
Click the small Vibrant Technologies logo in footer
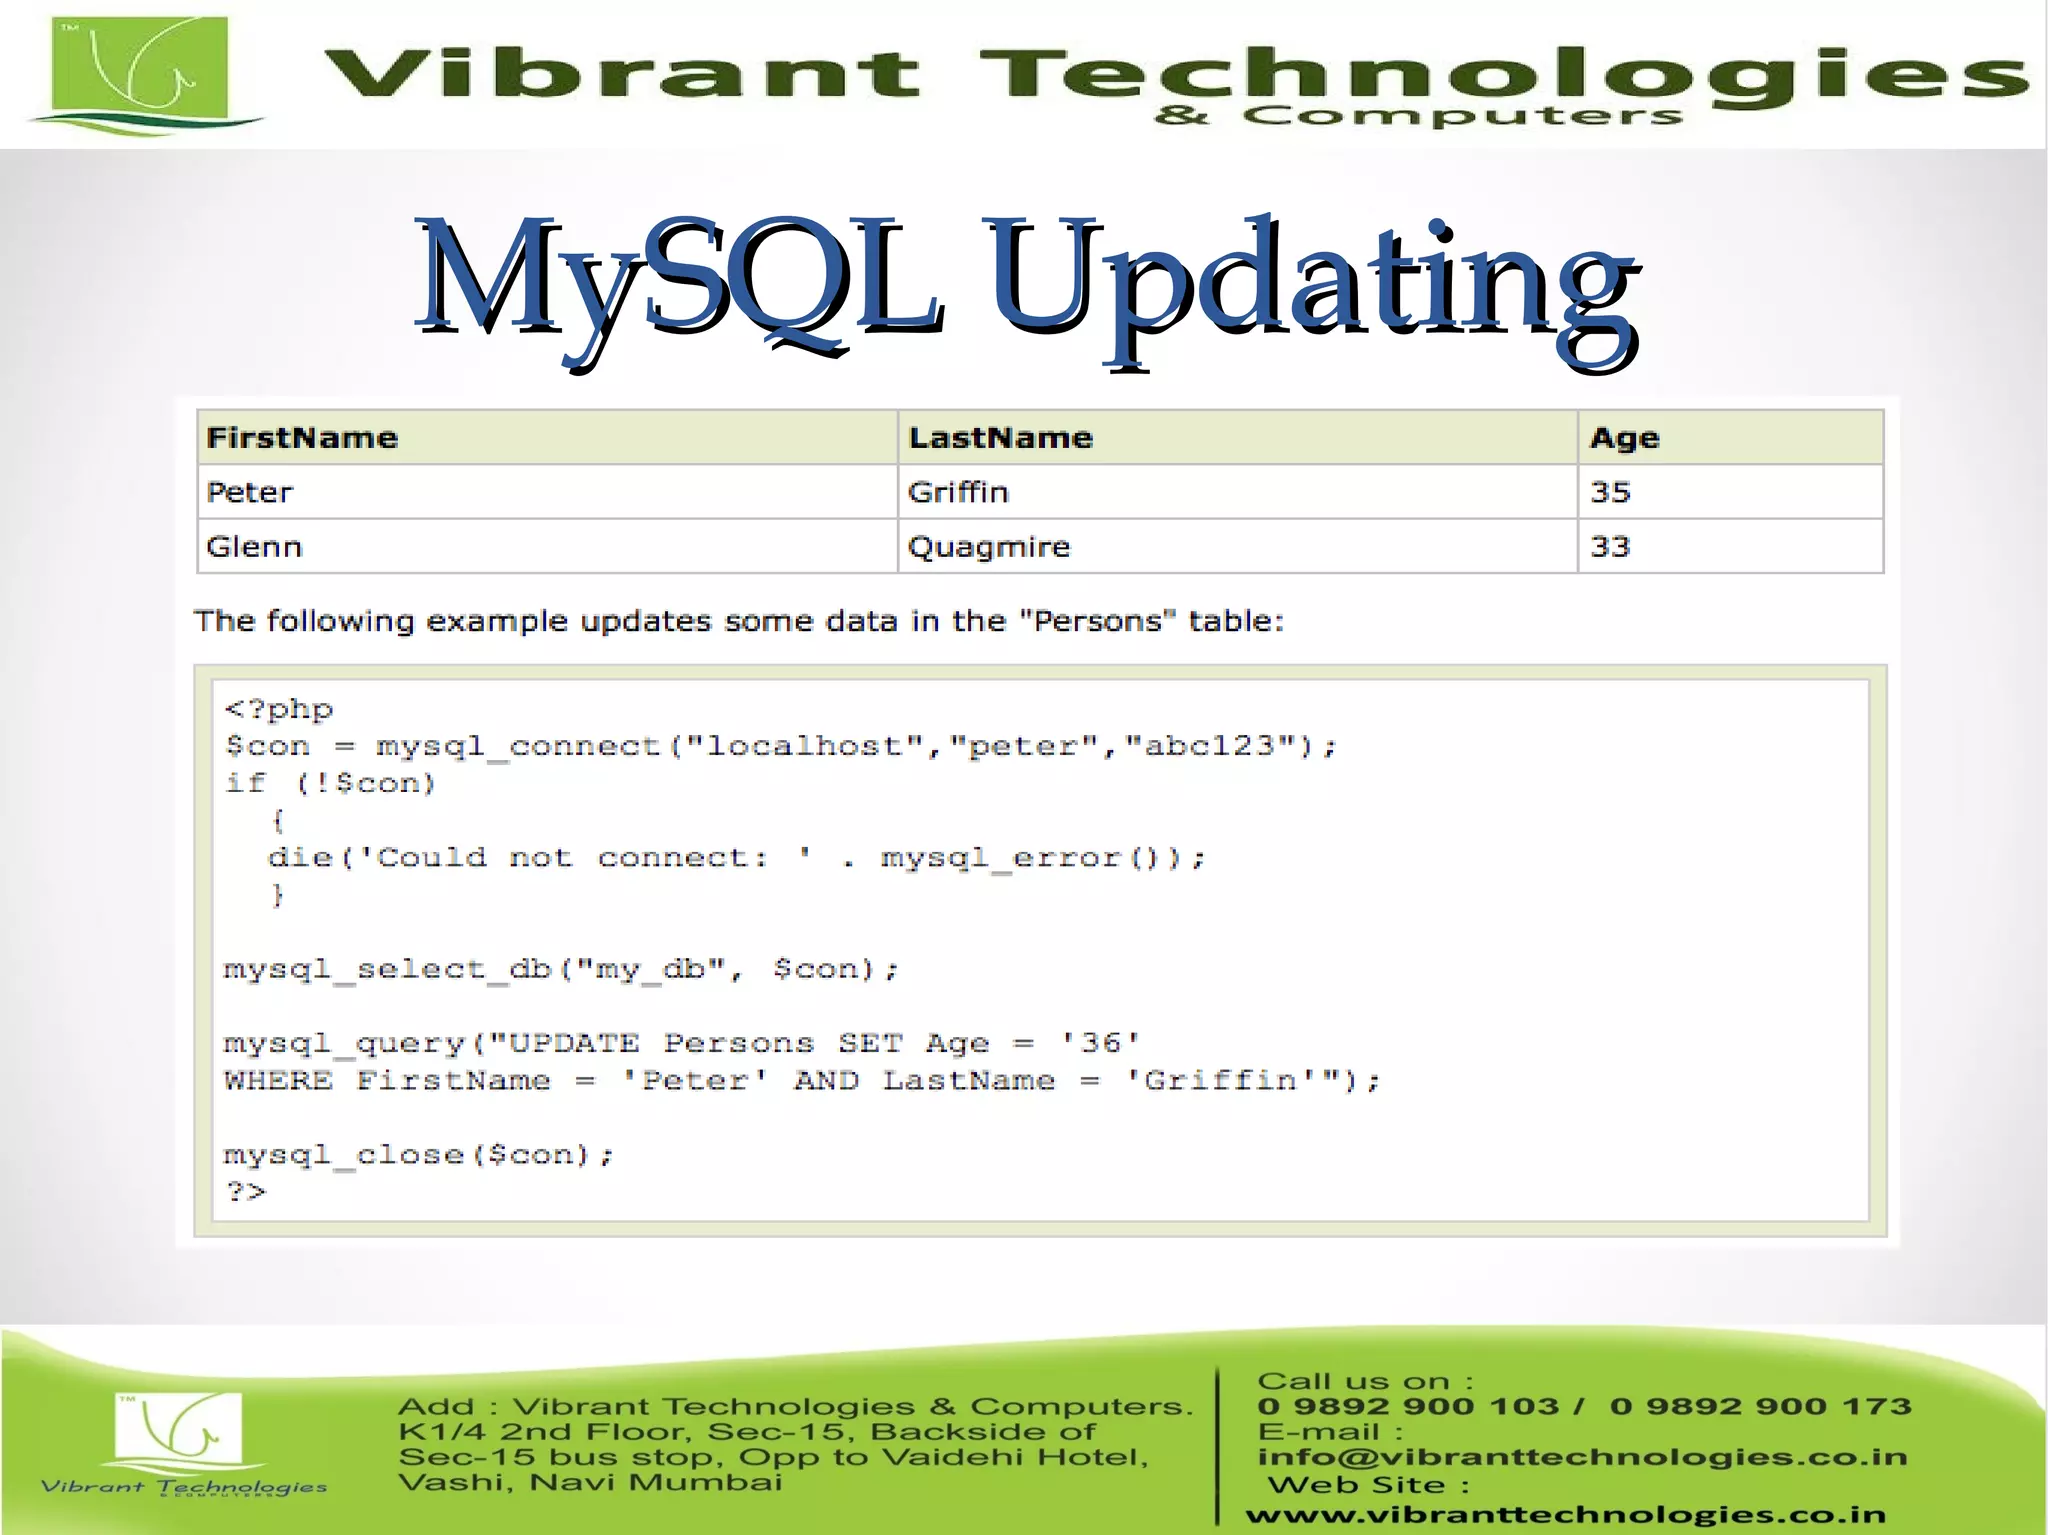click(x=183, y=1445)
